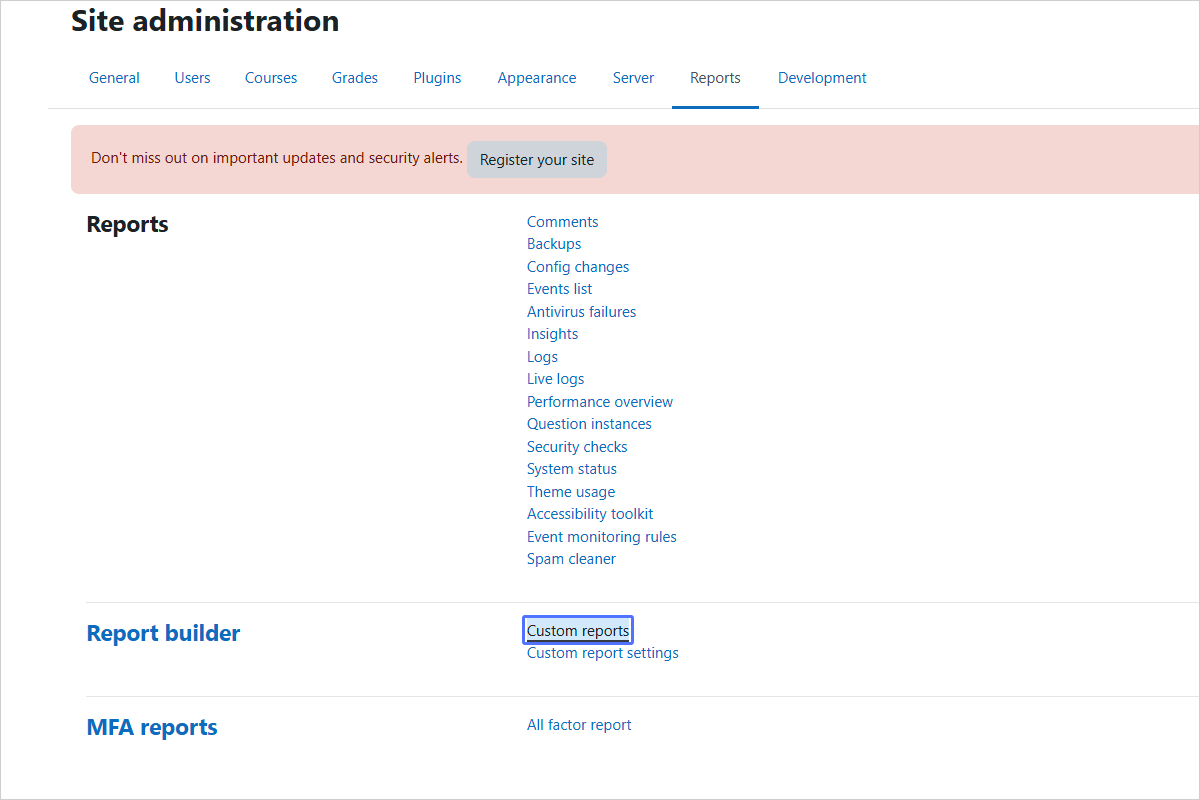Open the Comments report link
The width and height of the screenshot is (1200, 800).
tap(563, 222)
